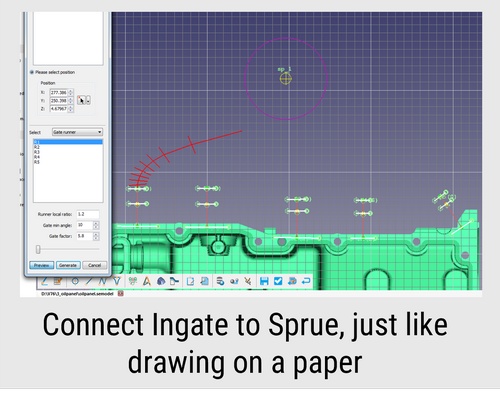Select the circle drawing tool icon
The height and width of the screenshot is (400, 500).
(x=75, y=281)
